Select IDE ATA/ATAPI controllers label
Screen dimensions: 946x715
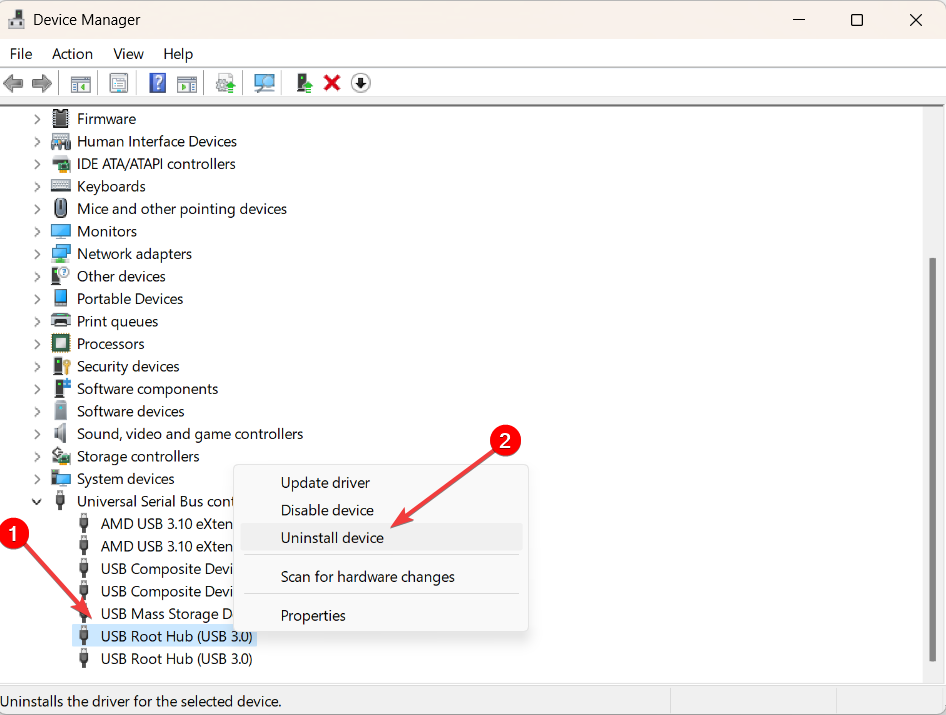tap(156, 164)
